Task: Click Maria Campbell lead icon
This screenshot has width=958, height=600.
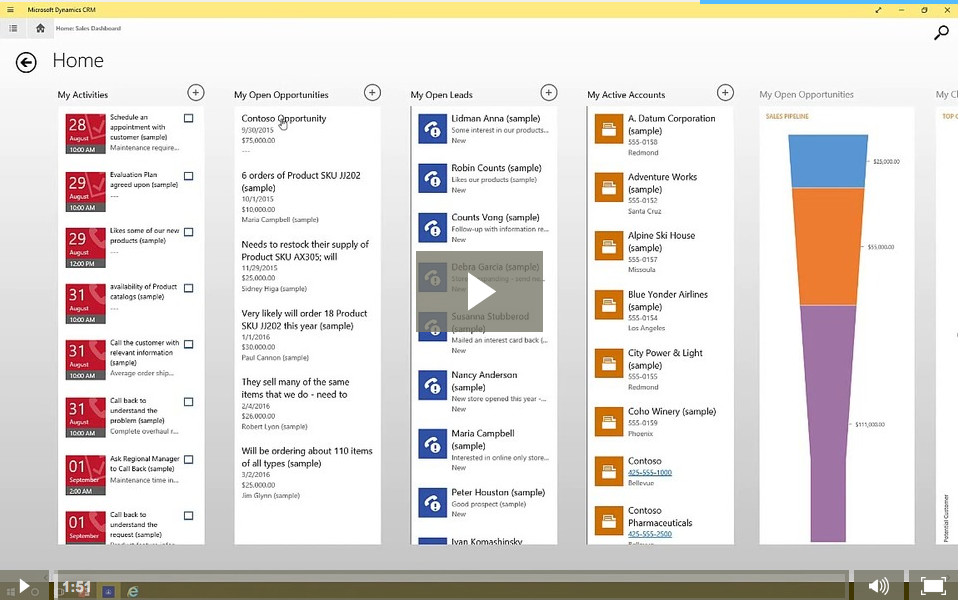Action: 433,444
